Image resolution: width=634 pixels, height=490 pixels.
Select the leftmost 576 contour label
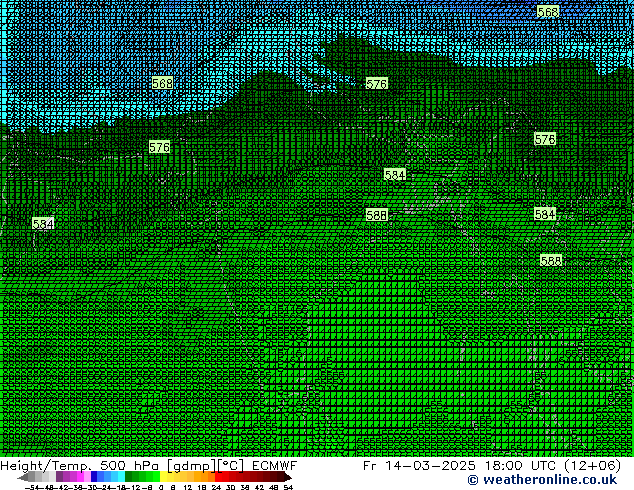coord(159,147)
